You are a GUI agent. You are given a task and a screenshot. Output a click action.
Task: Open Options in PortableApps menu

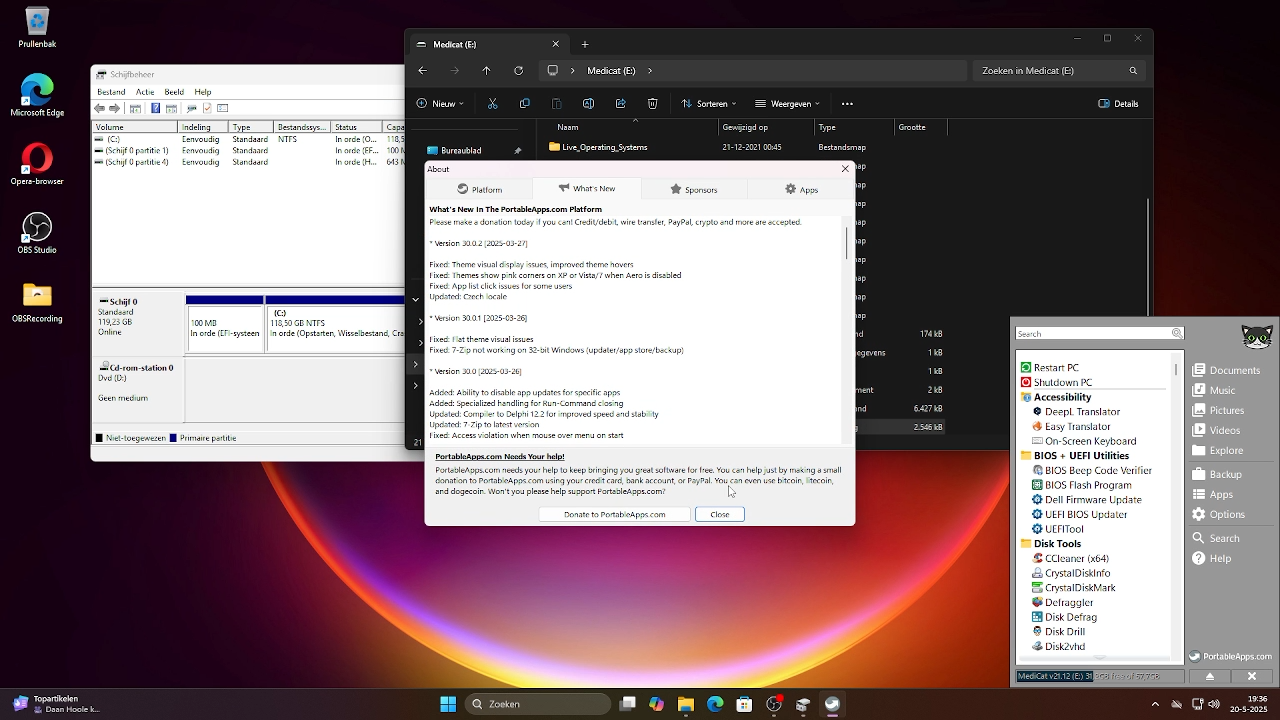(1219, 514)
